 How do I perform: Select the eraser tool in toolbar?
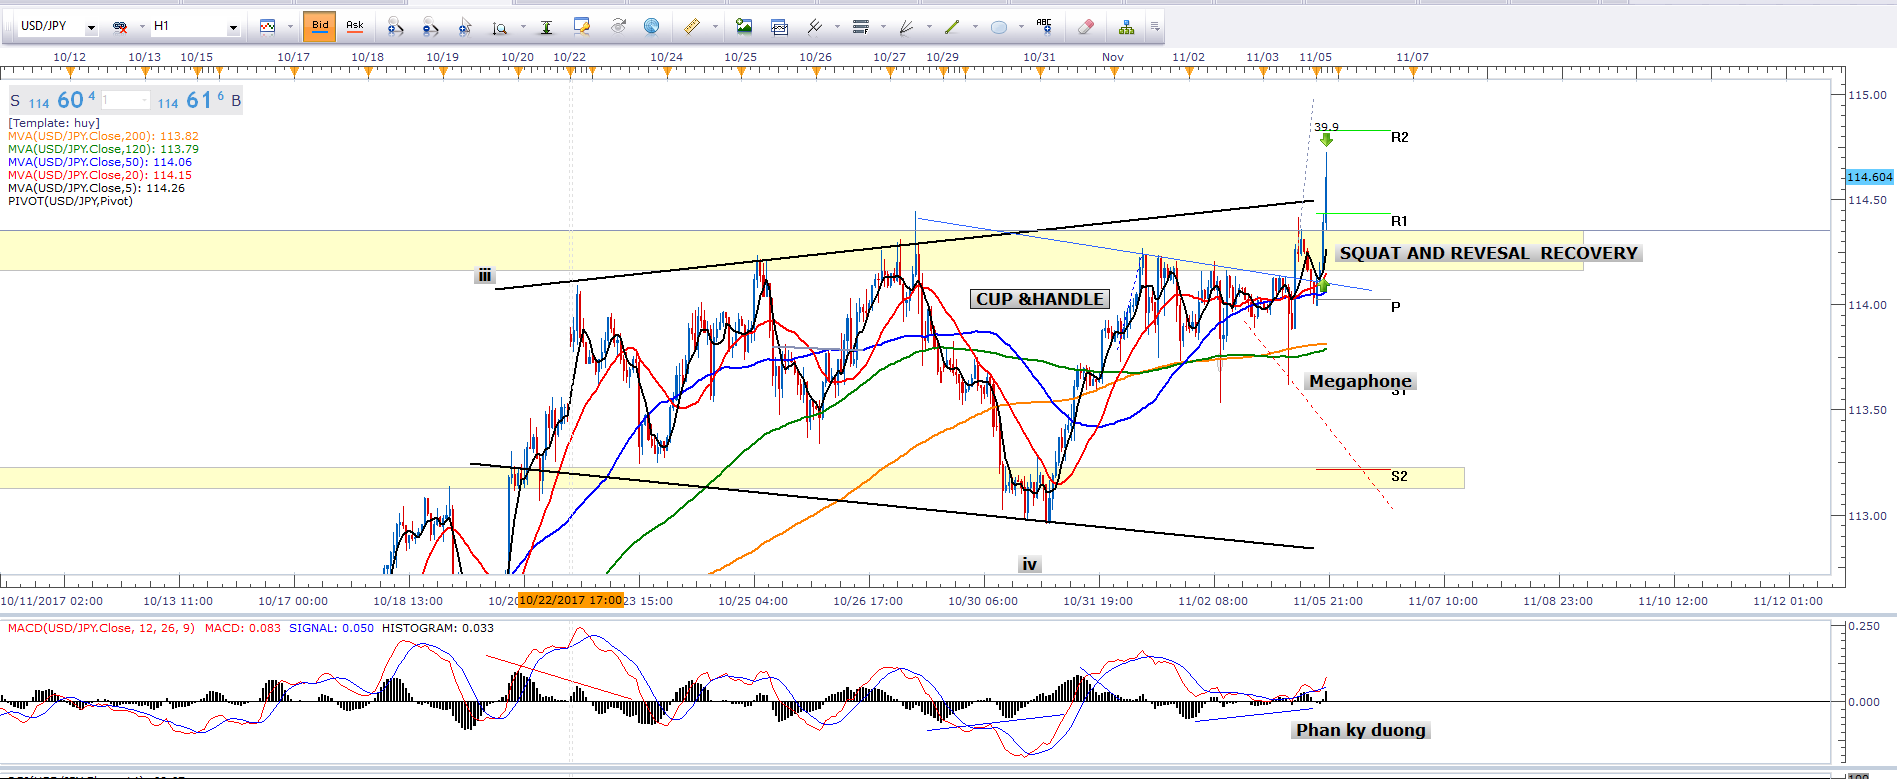click(x=1086, y=27)
